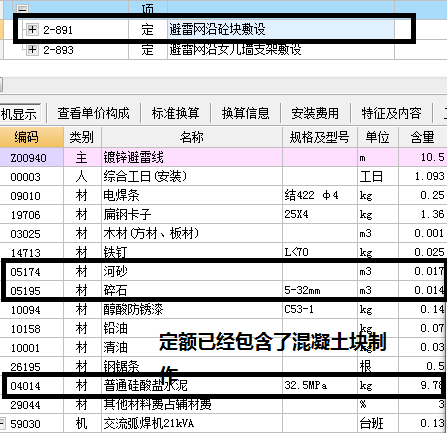Select the 避雷网沿砼块敷设 name cell
Image resolution: width=447 pixels, height=433 pixels.
click(x=281, y=30)
